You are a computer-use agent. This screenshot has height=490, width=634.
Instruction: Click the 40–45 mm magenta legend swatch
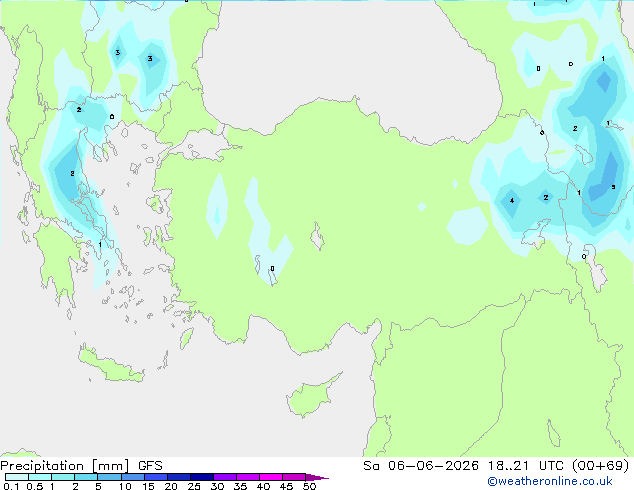pyautogui.click(x=271, y=477)
